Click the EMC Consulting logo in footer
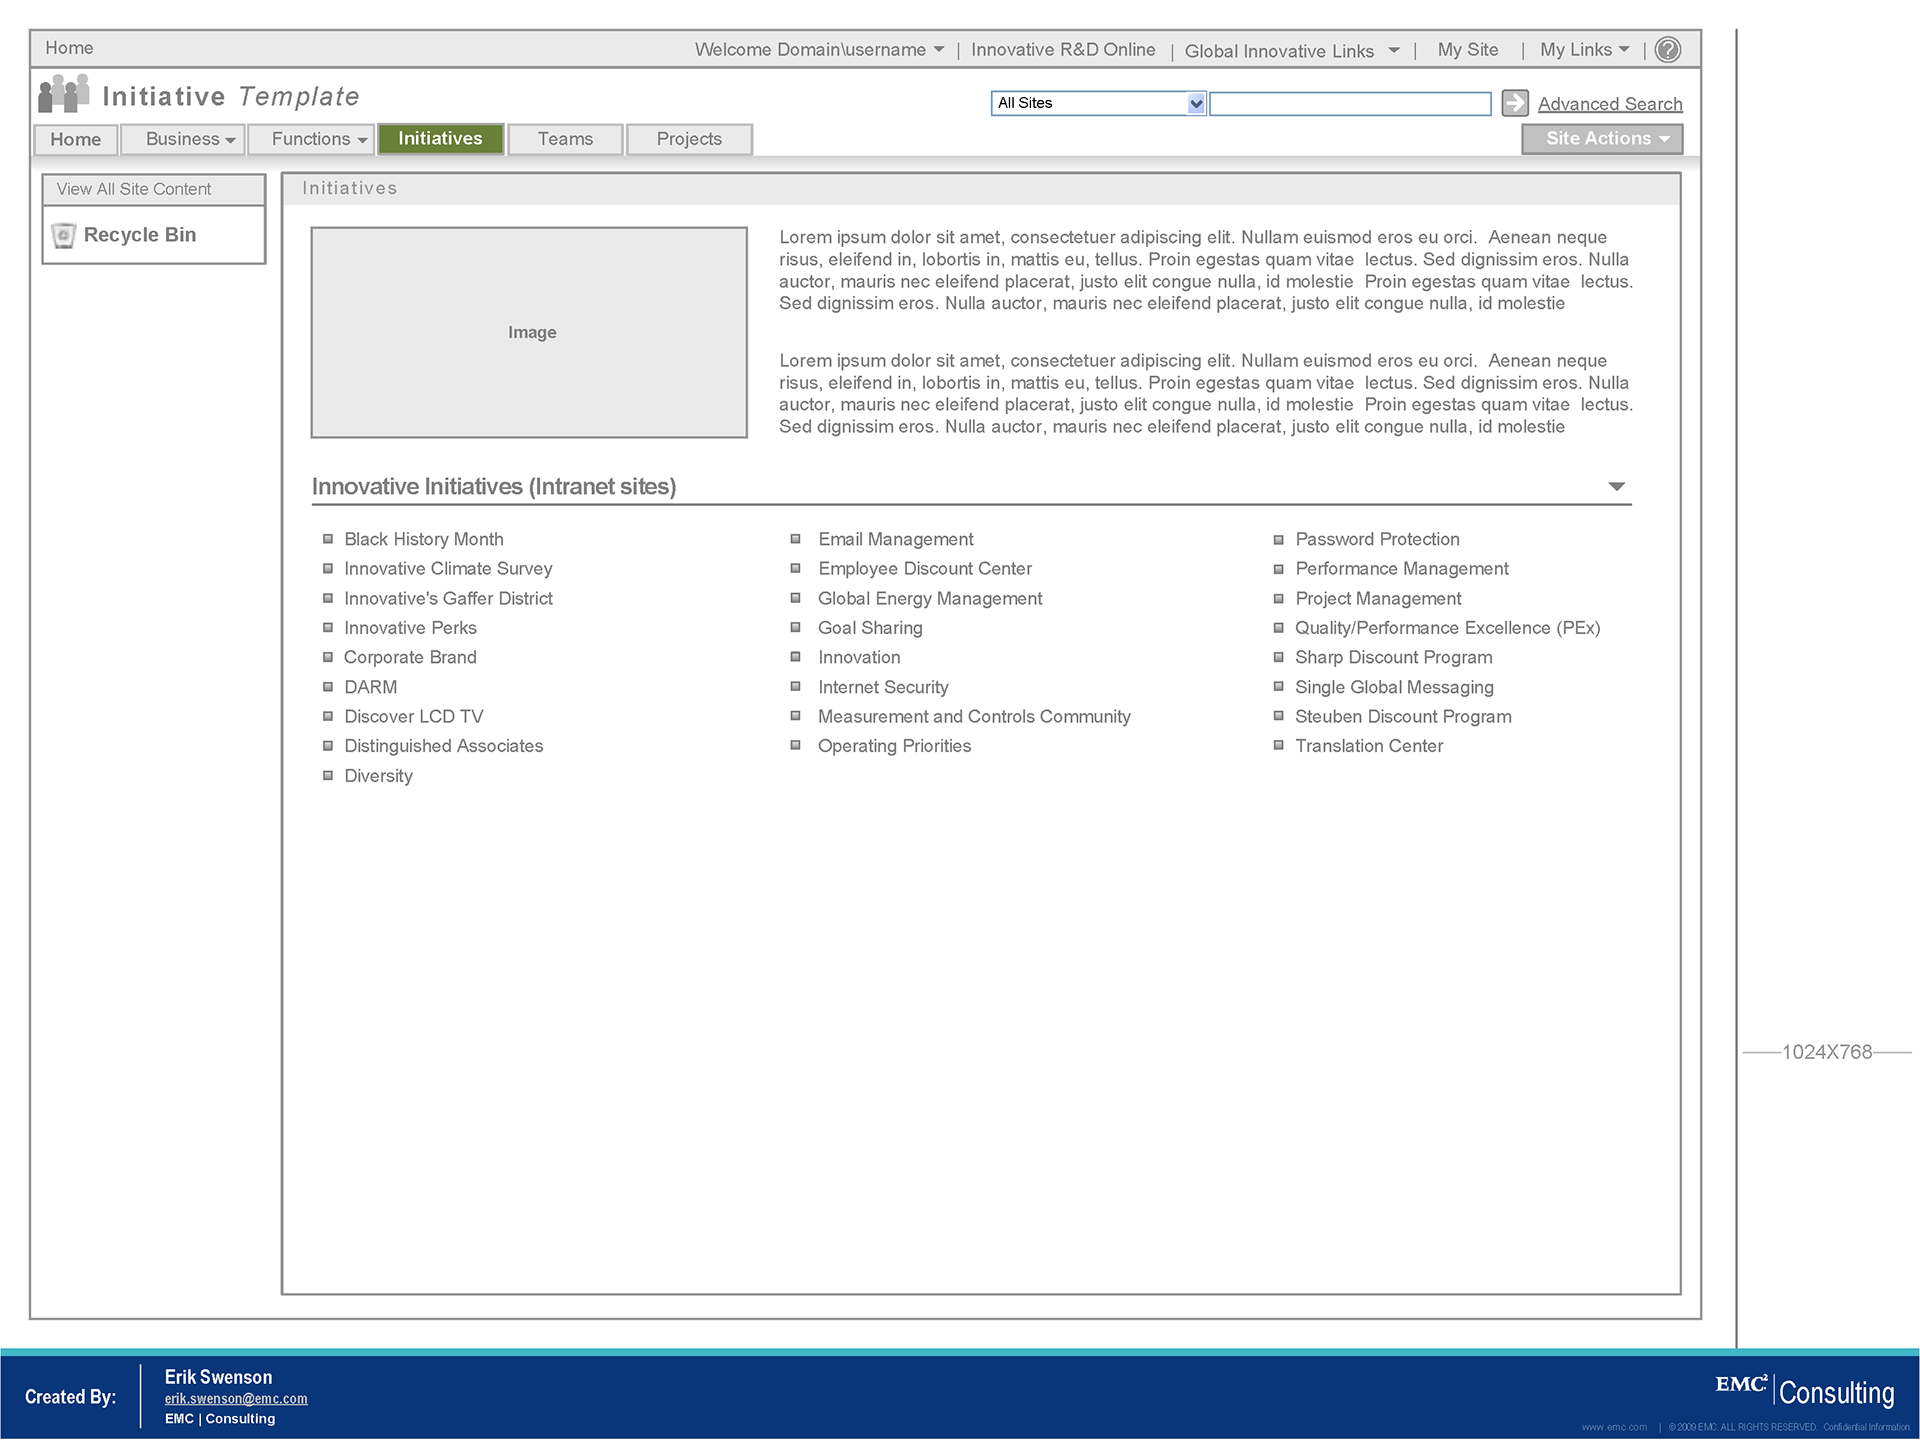The width and height of the screenshot is (1920, 1440). (1804, 1390)
